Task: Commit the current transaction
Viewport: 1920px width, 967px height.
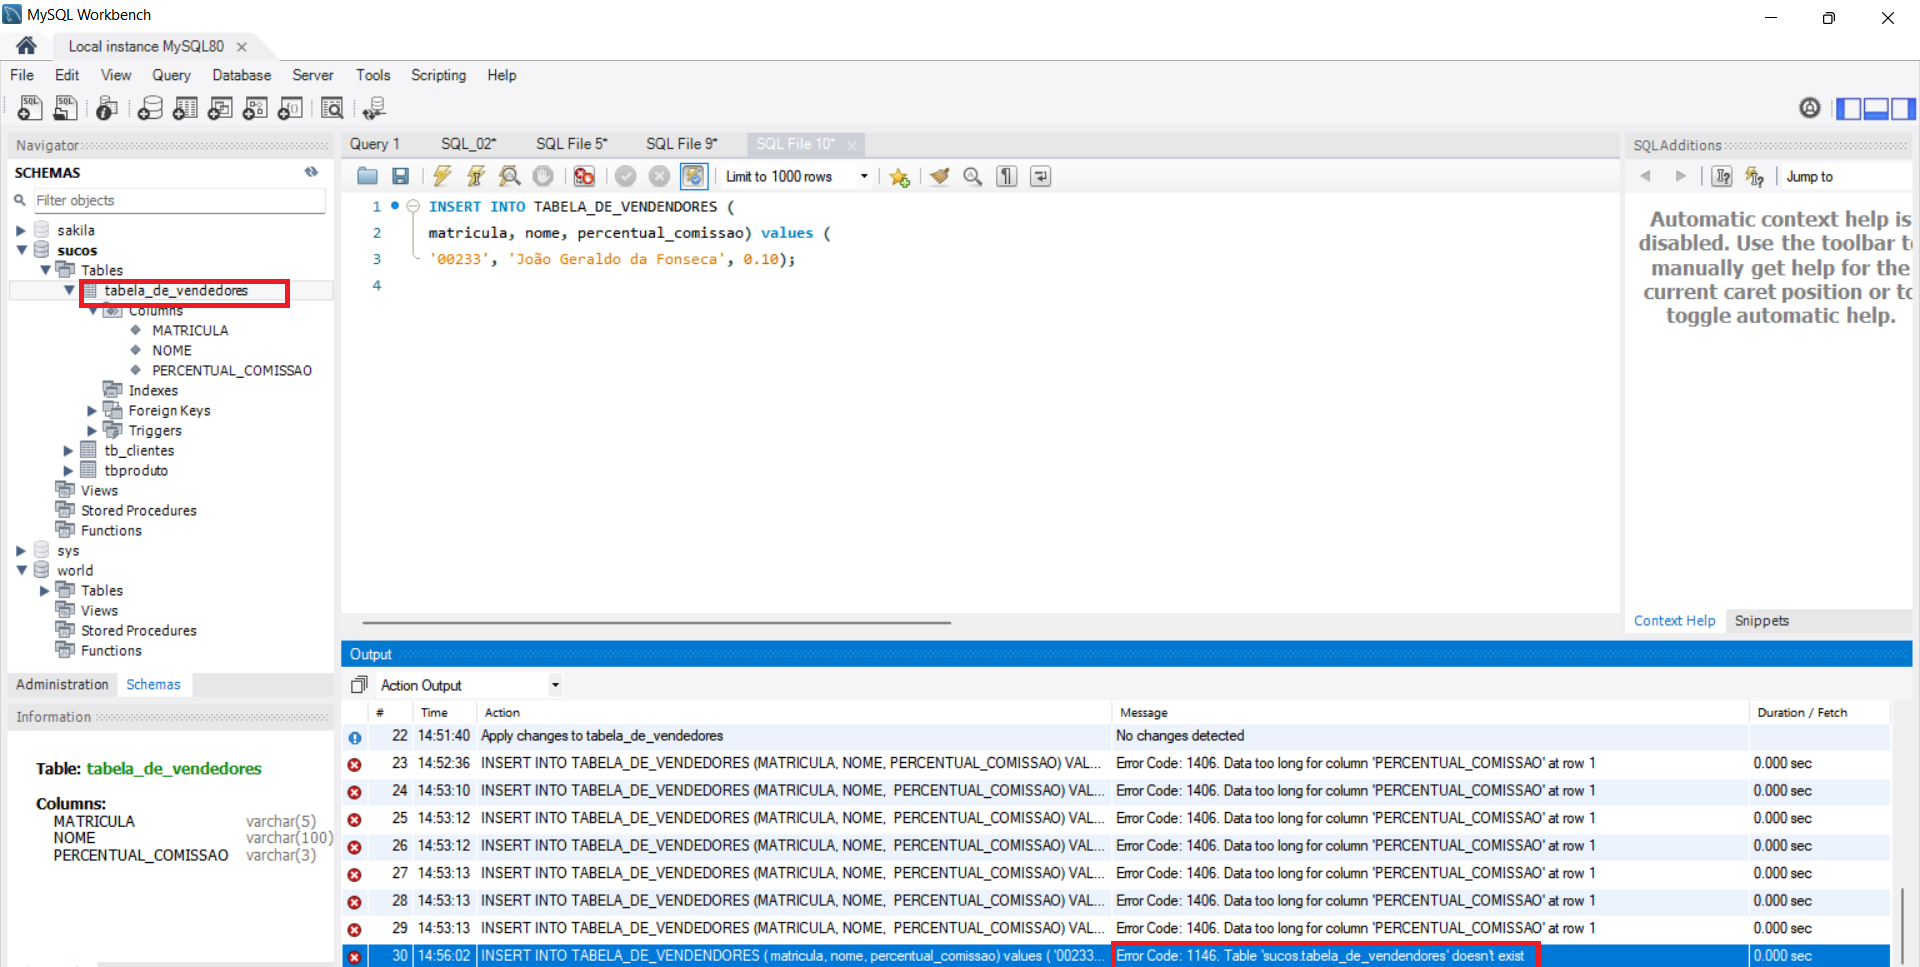Action: [625, 177]
